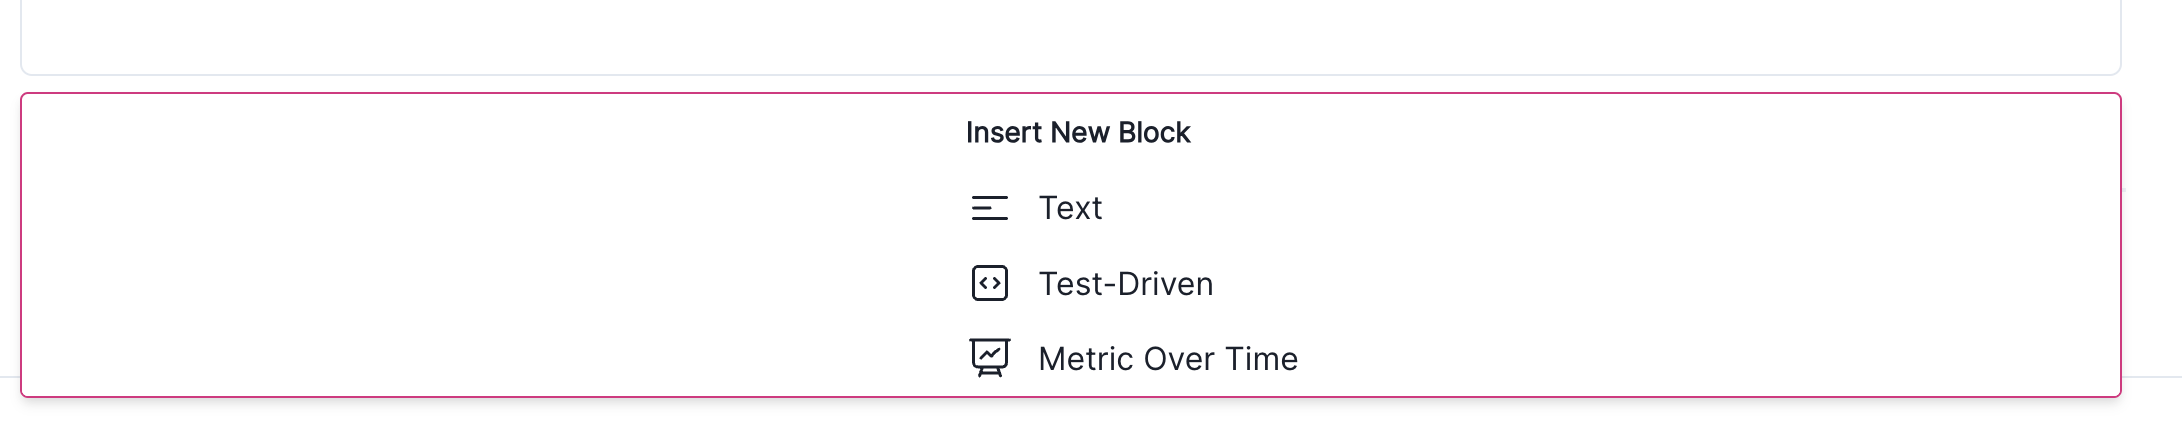Click the bottom border of the card above
The image size is (2182, 444).
(x=1070, y=74)
